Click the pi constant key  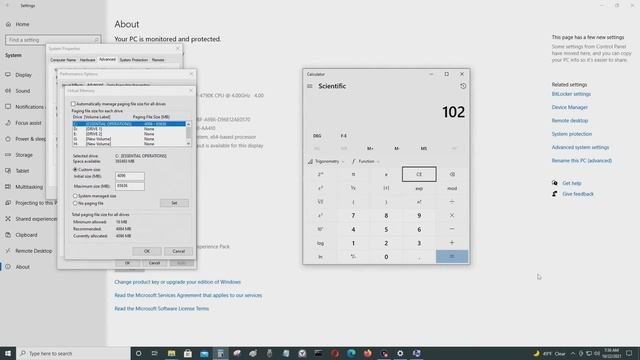click(353, 174)
